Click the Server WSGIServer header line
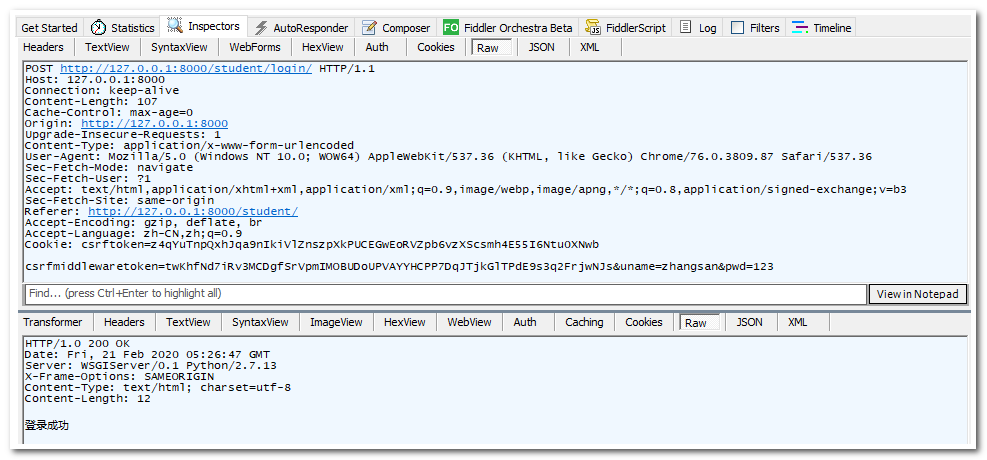 pyautogui.click(x=150, y=366)
